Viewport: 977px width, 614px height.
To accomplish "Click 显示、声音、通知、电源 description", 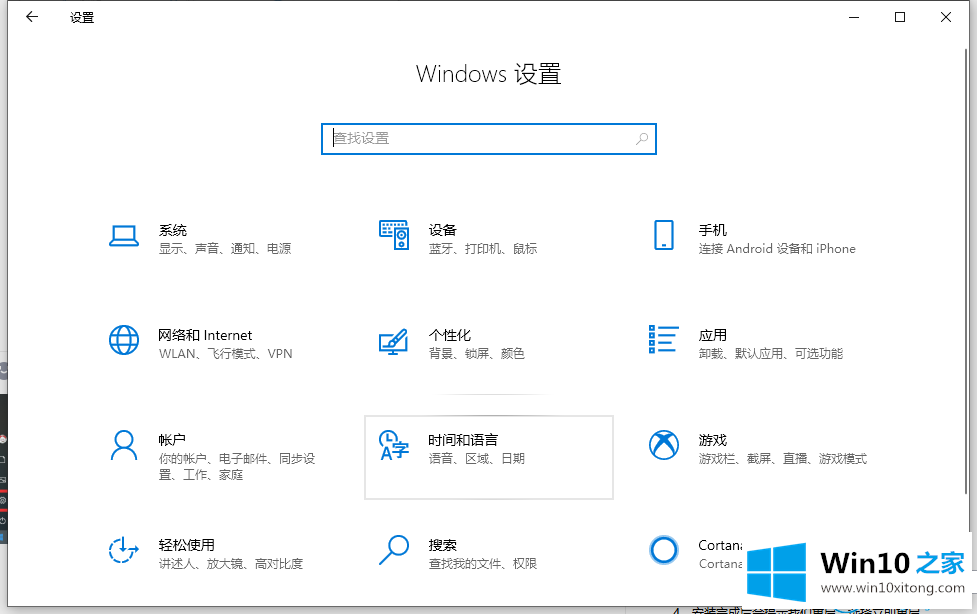I will coord(225,249).
